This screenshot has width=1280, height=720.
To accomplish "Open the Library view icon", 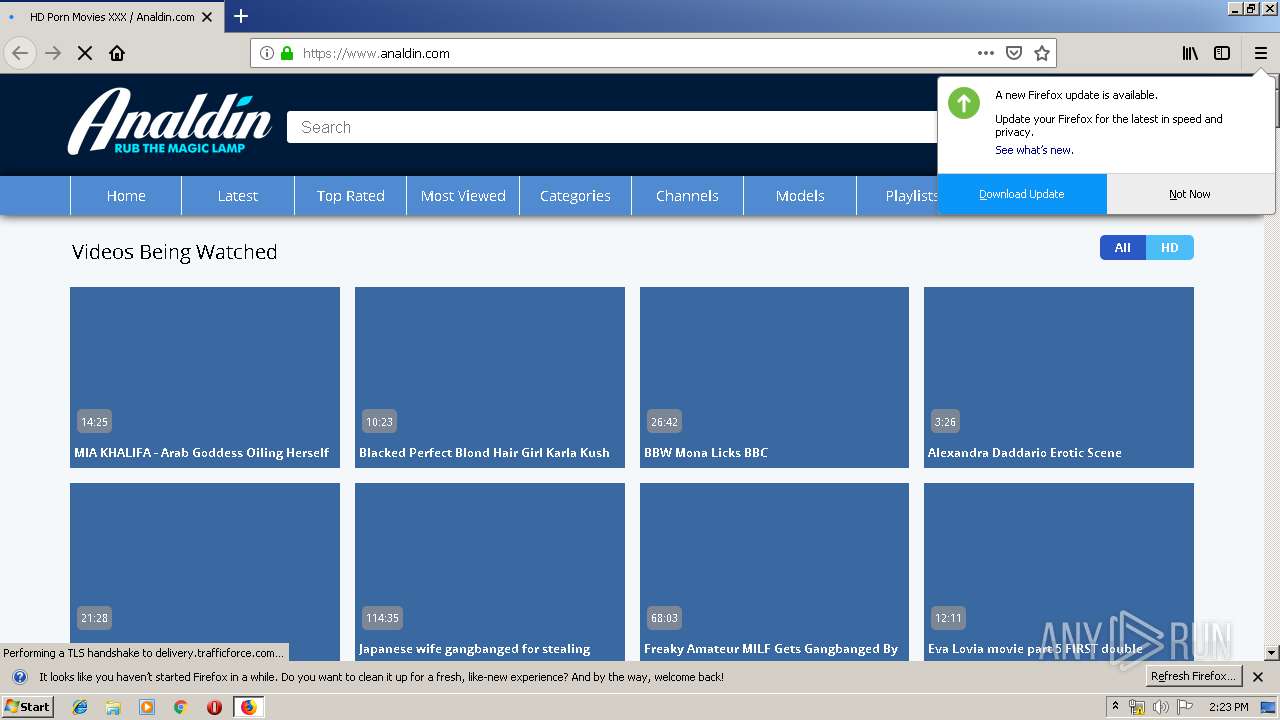I will tap(1190, 53).
